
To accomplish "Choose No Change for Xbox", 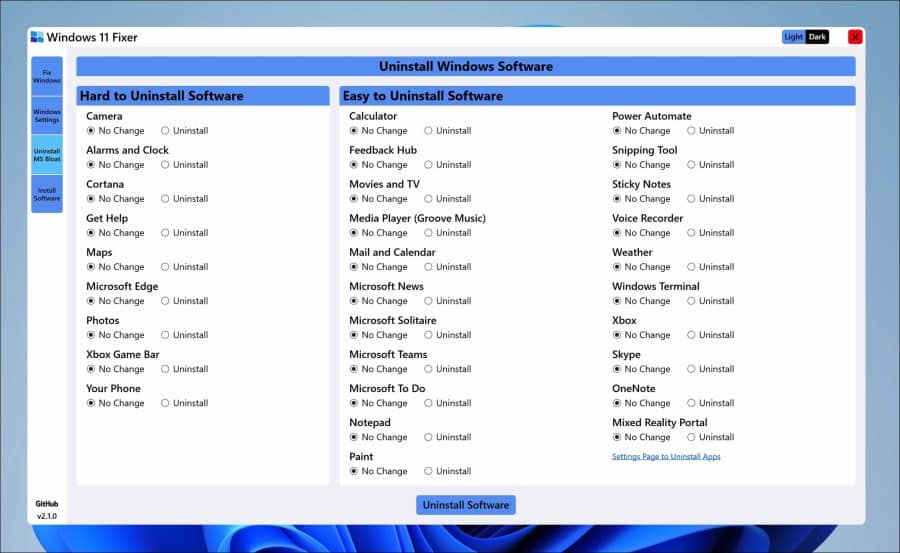I will (641, 335).
